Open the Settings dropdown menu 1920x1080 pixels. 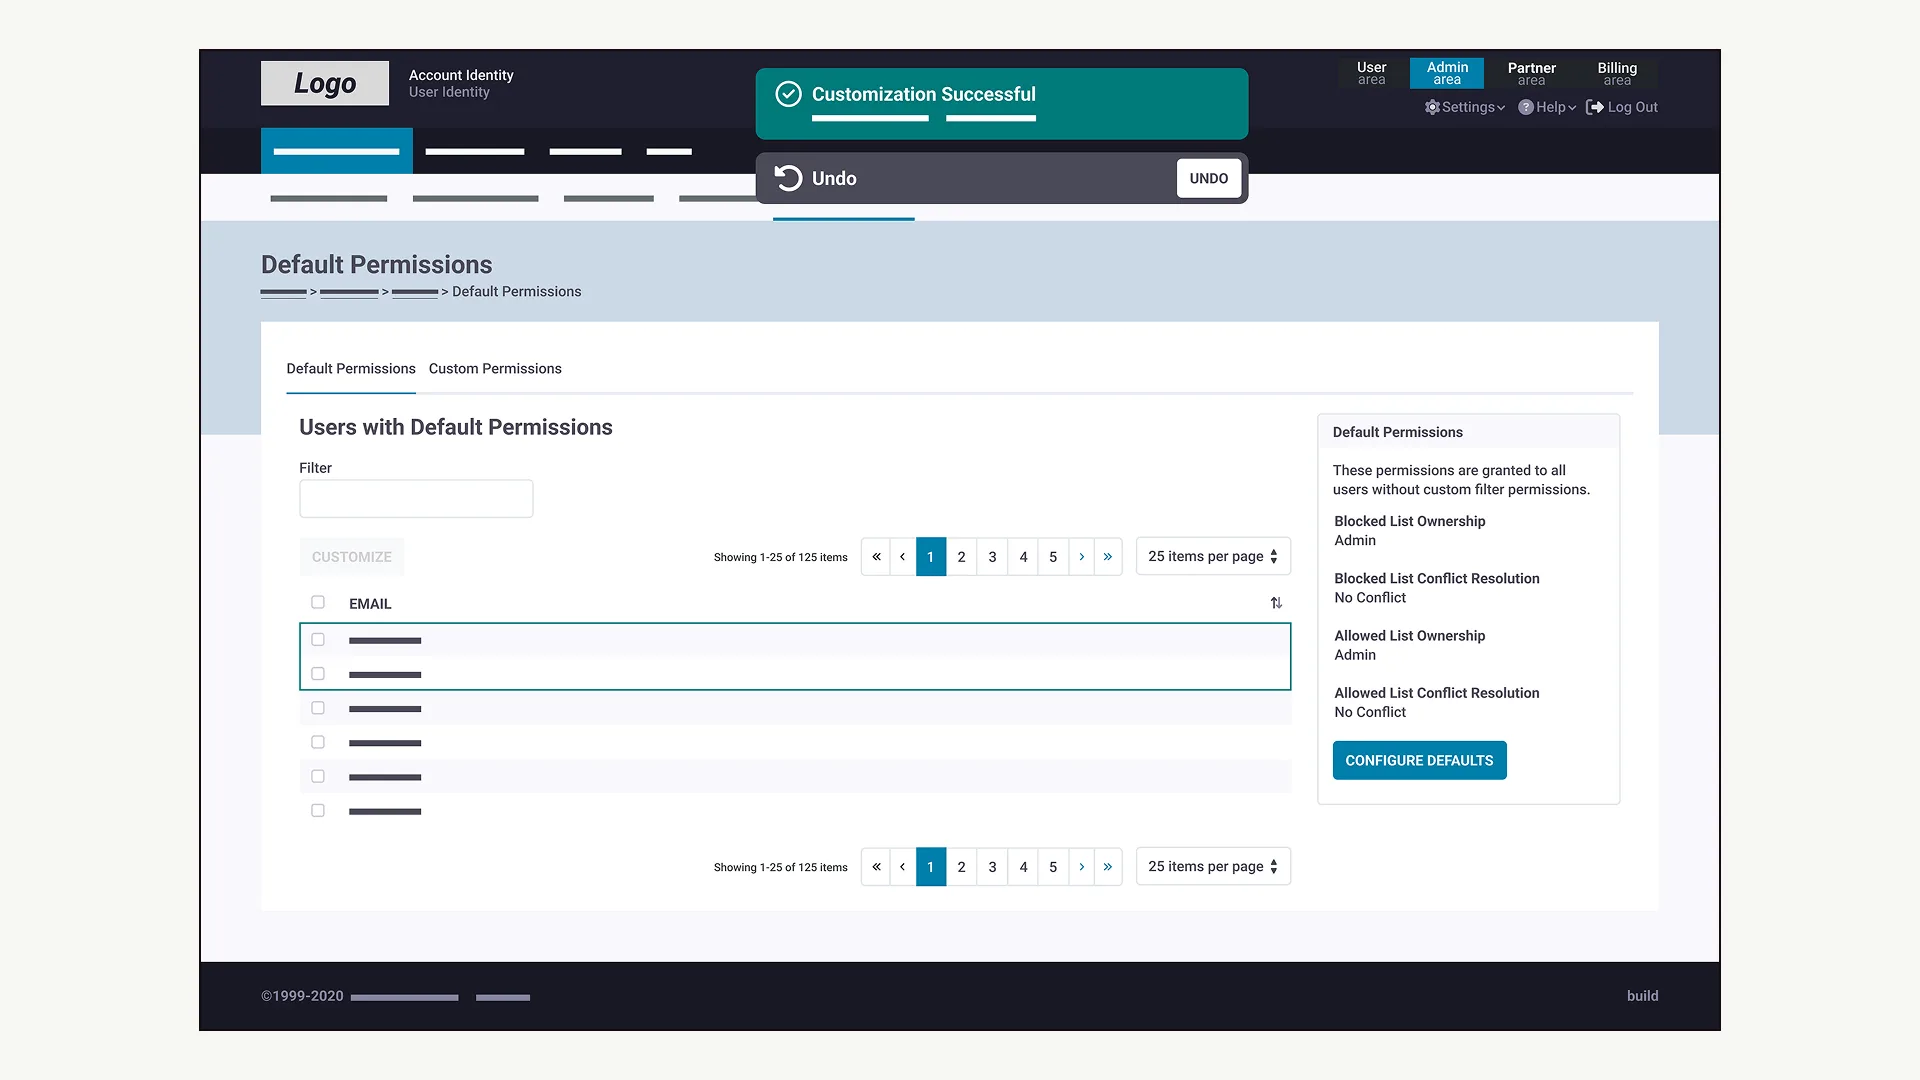1465,107
